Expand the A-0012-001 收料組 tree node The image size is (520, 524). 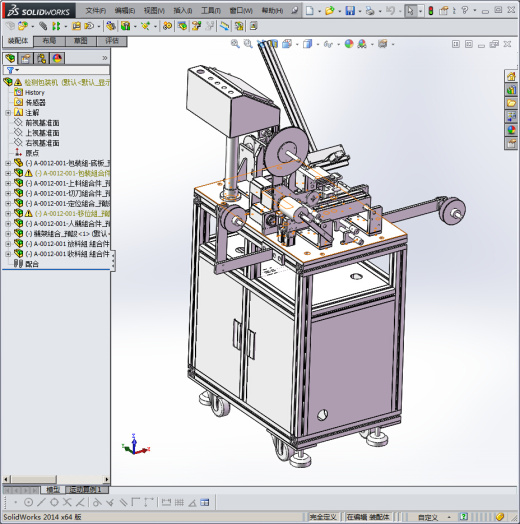coord(8,254)
